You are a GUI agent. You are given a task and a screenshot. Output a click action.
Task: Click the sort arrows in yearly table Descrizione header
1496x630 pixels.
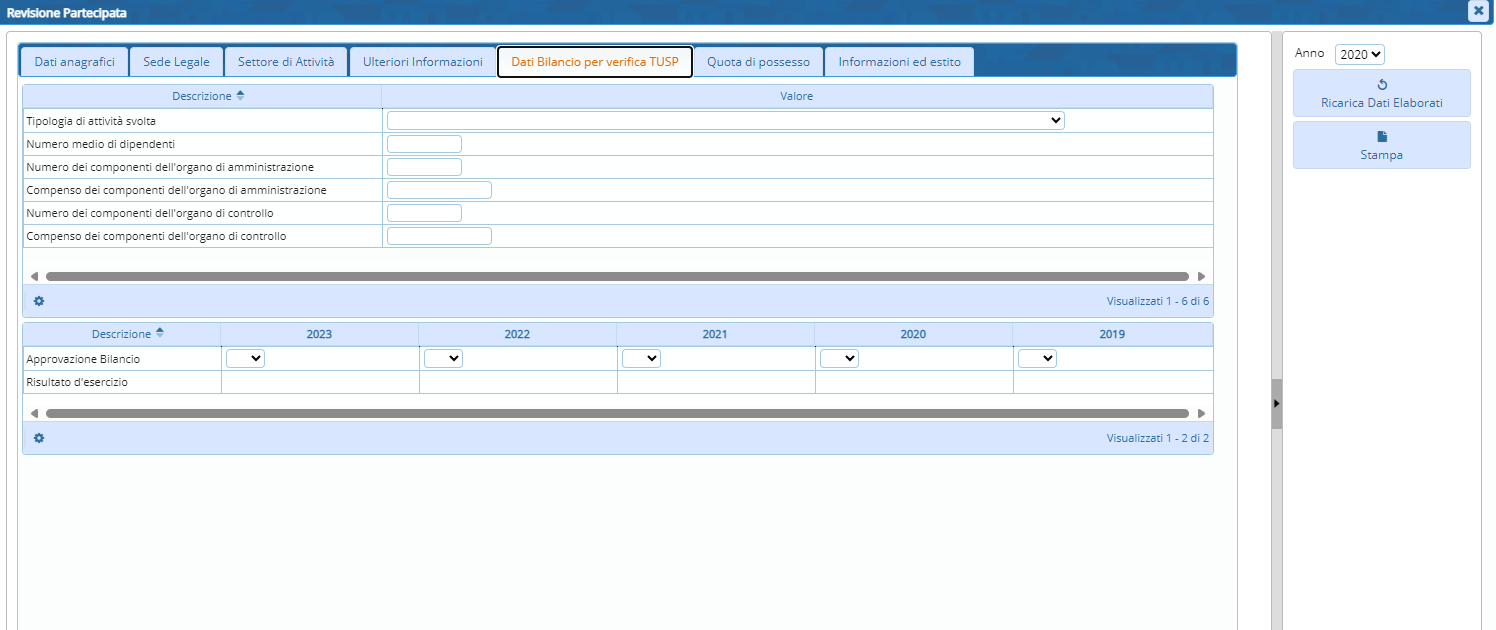[160, 334]
